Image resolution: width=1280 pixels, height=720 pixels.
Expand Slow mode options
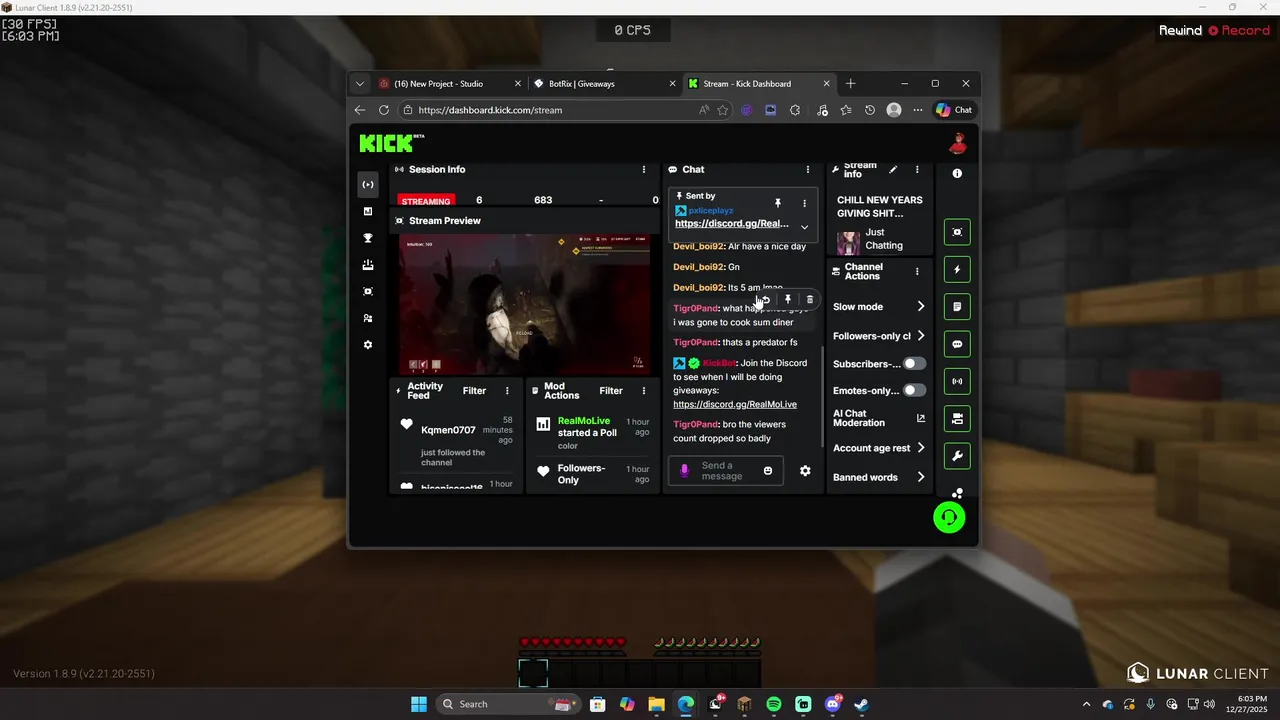tap(921, 307)
